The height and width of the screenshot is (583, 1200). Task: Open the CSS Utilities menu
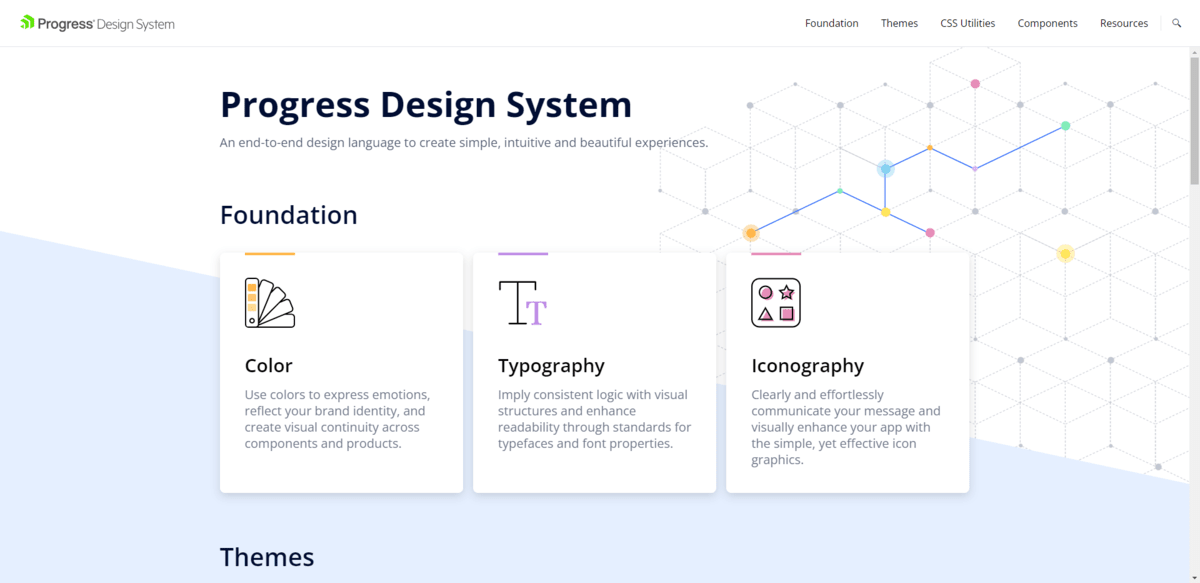click(968, 23)
